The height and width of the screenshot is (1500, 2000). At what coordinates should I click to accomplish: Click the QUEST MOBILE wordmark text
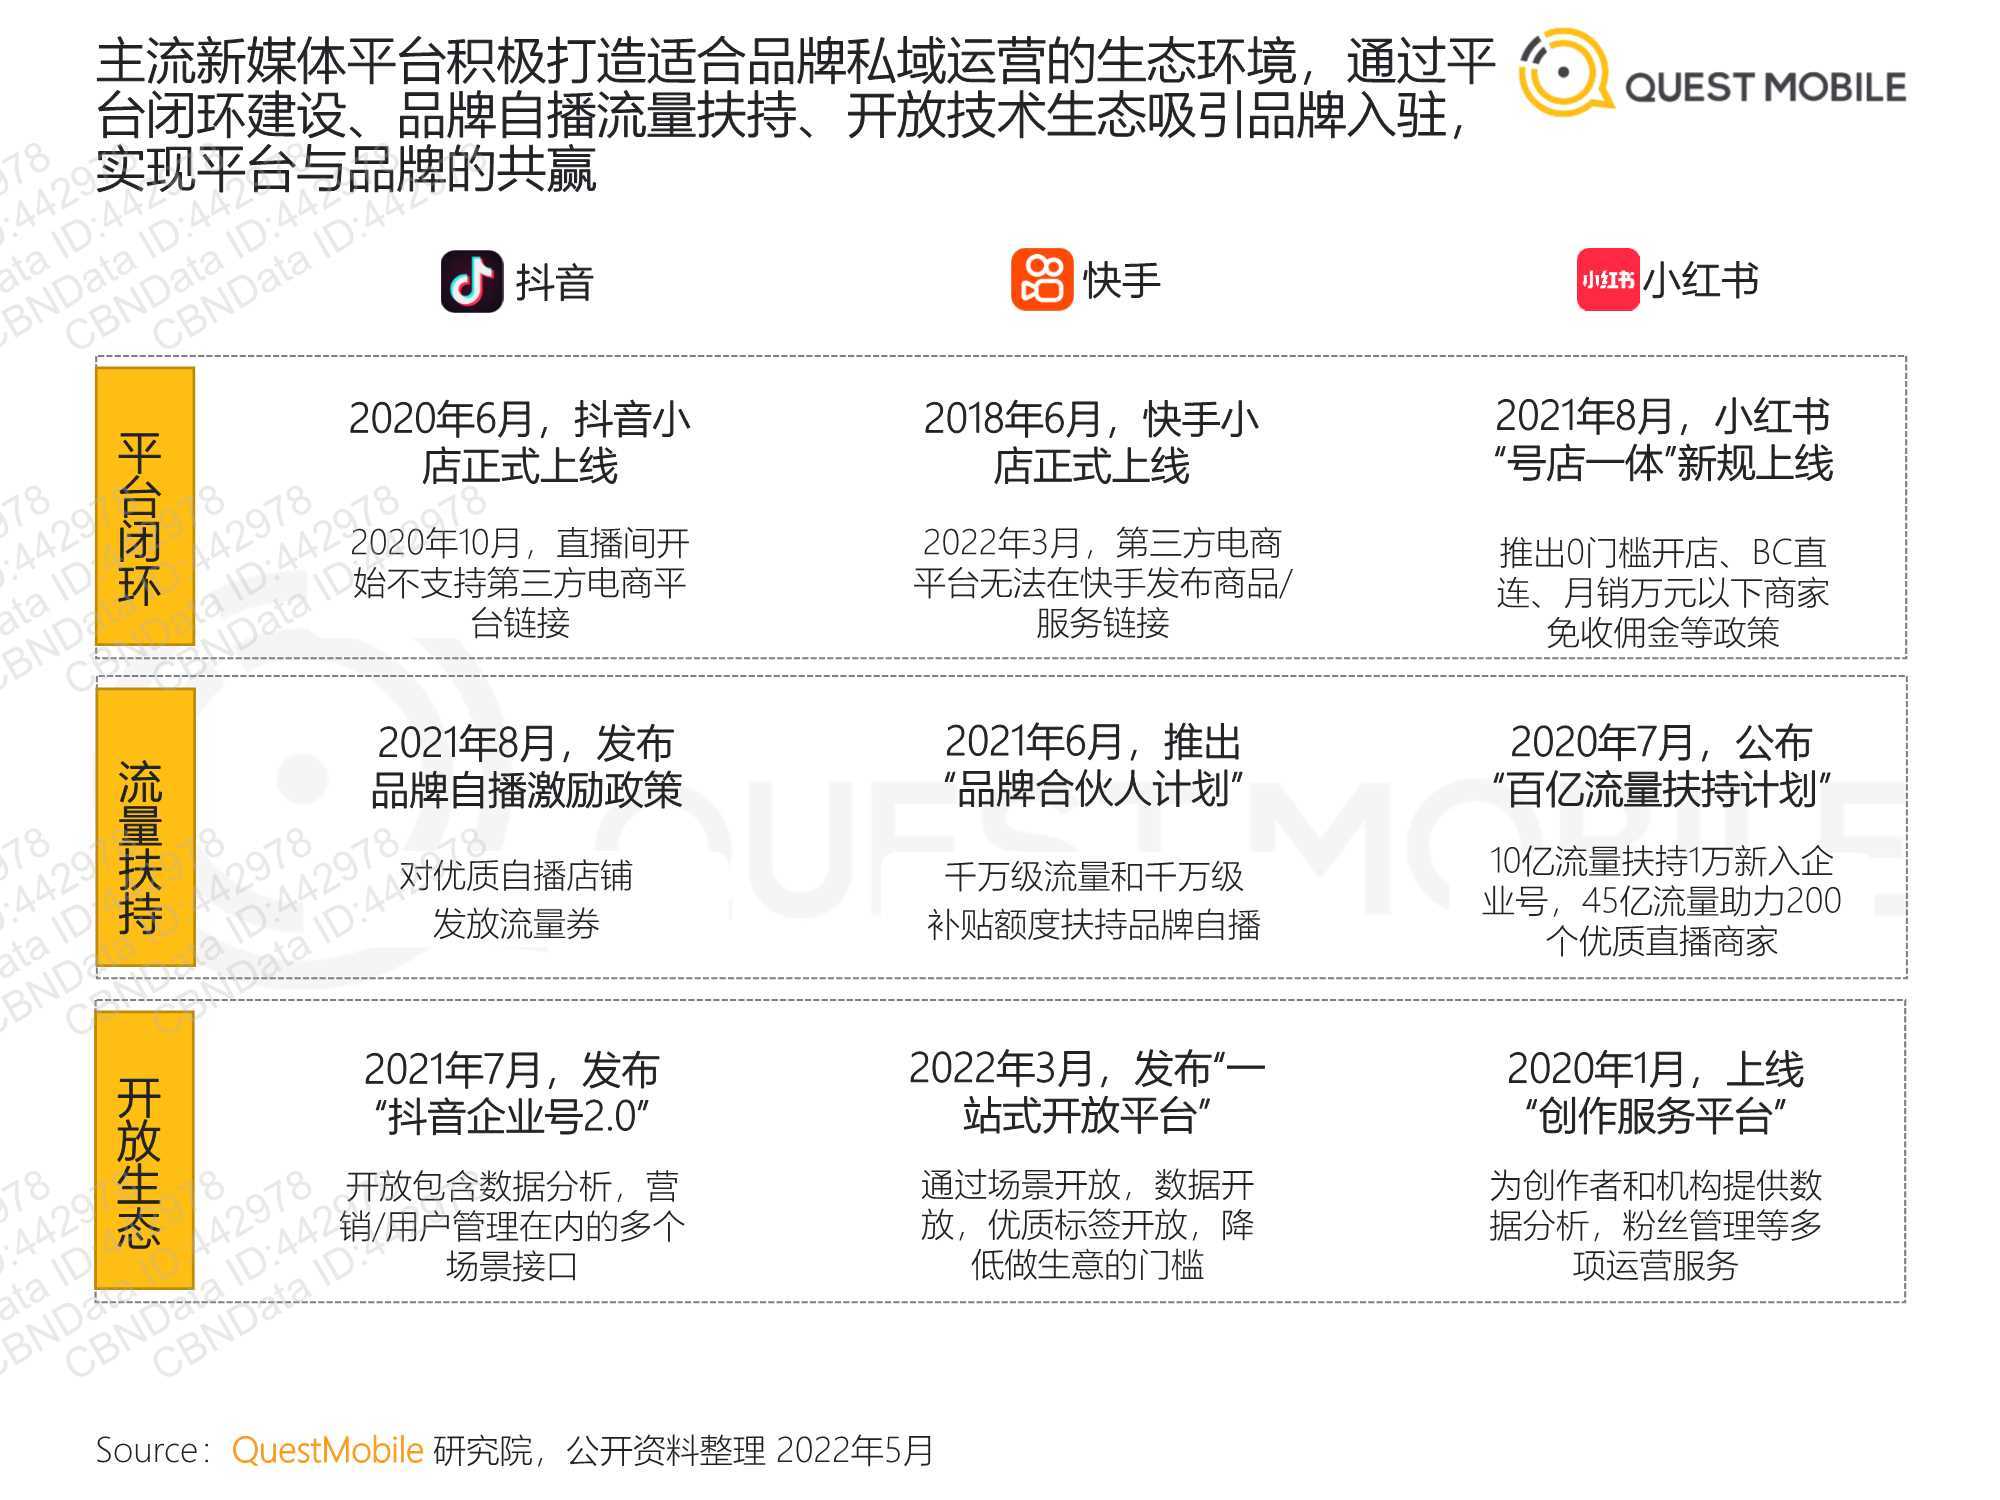coord(1766,87)
